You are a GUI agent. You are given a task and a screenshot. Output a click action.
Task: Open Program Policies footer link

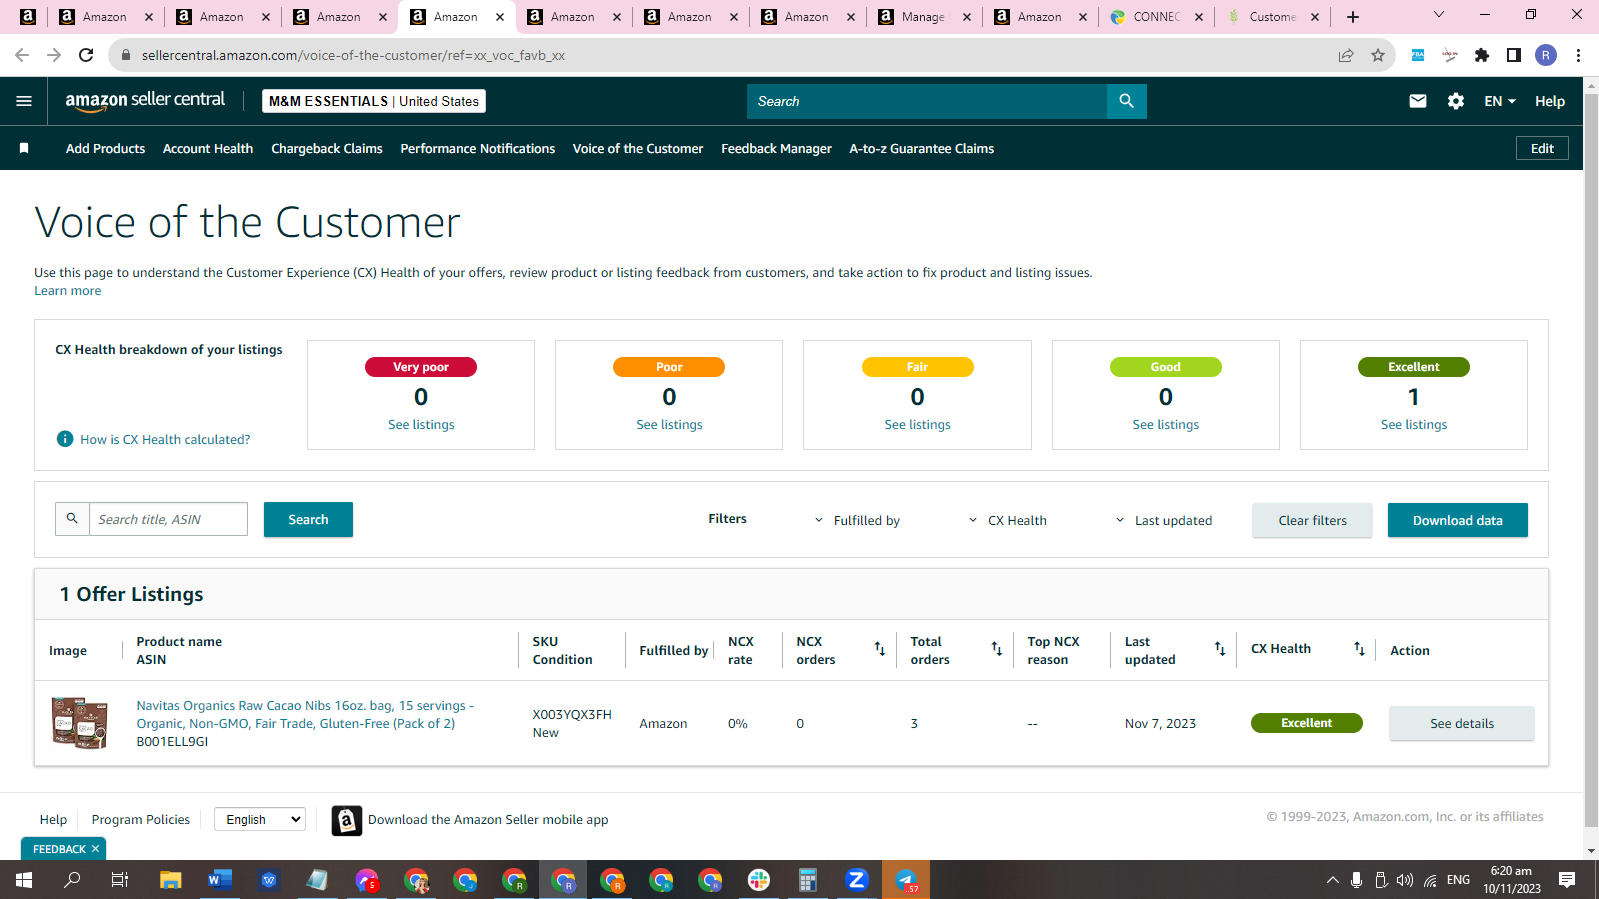point(140,819)
